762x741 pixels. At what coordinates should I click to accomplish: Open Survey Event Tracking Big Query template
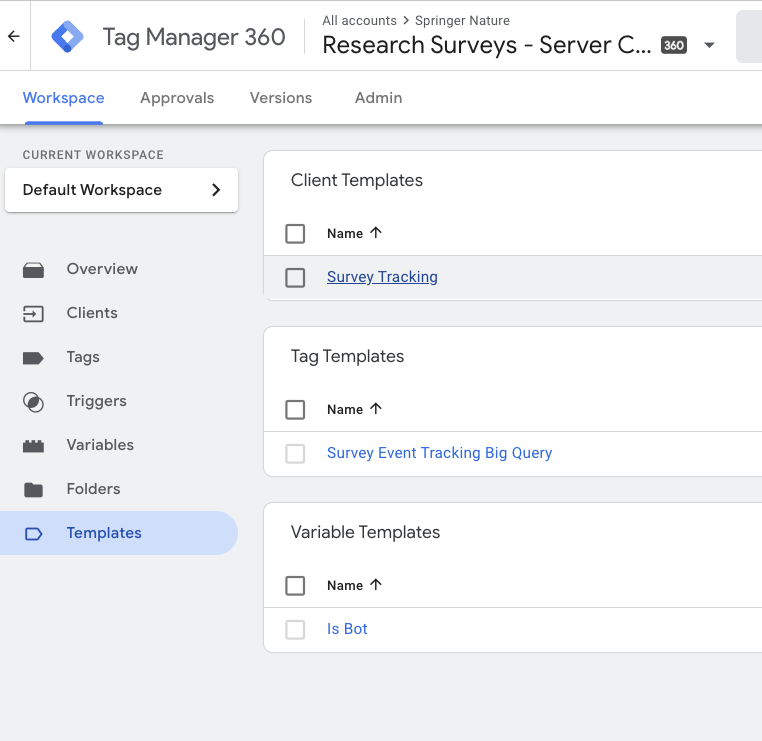click(x=439, y=453)
